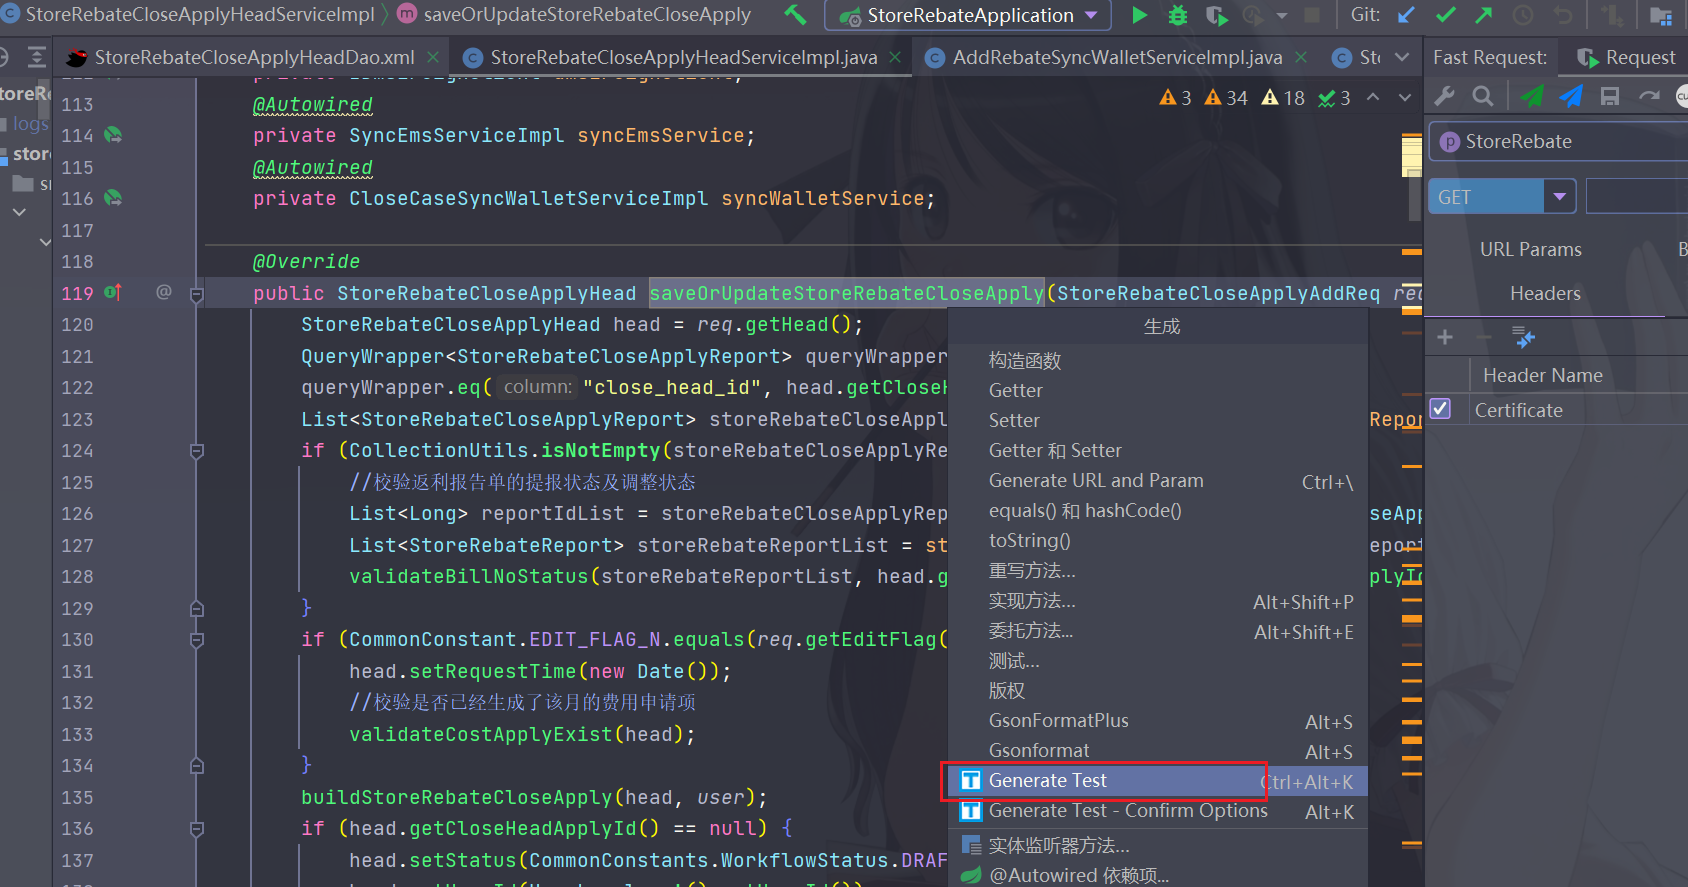
Task: Save request with floppy disk icon
Action: pyautogui.click(x=1610, y=96)
